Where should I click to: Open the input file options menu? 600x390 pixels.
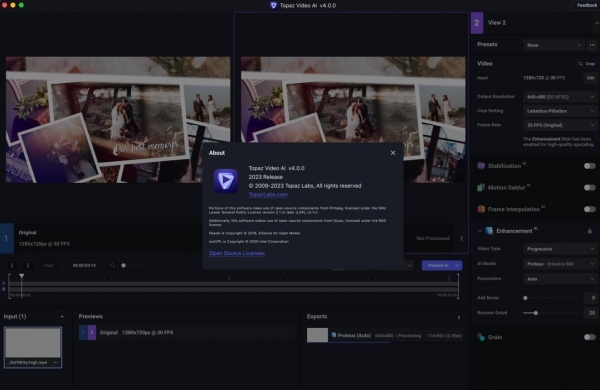[55, 362]
